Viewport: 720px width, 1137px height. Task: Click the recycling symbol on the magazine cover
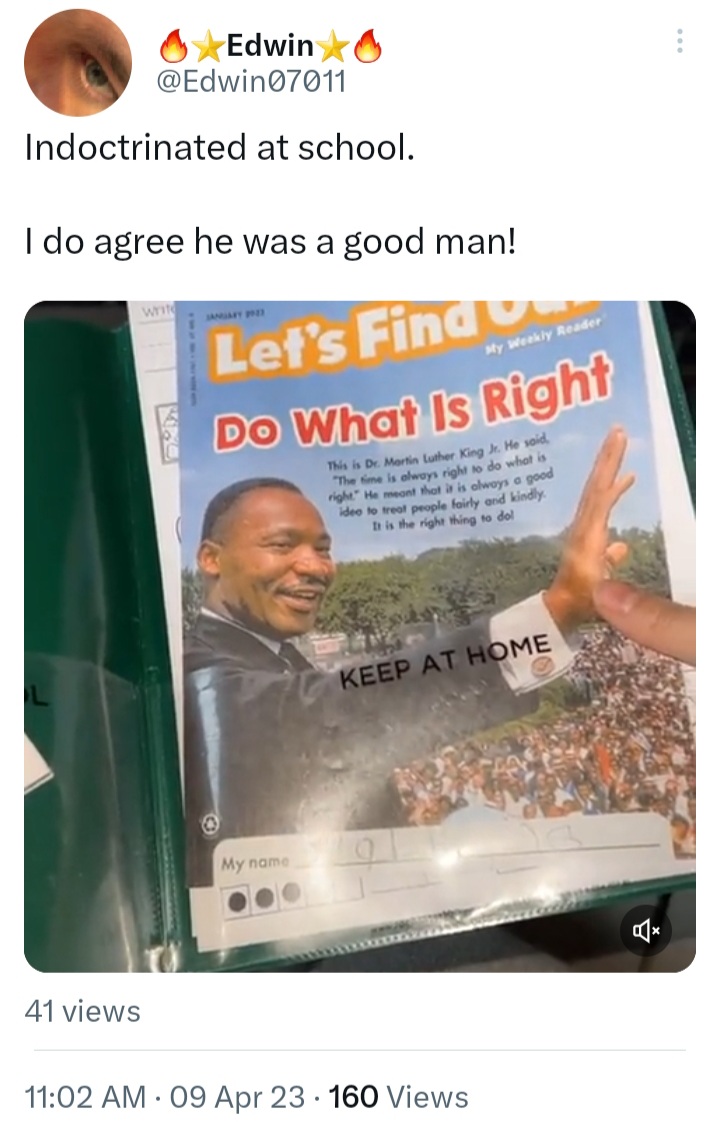(x=210, y=824)
